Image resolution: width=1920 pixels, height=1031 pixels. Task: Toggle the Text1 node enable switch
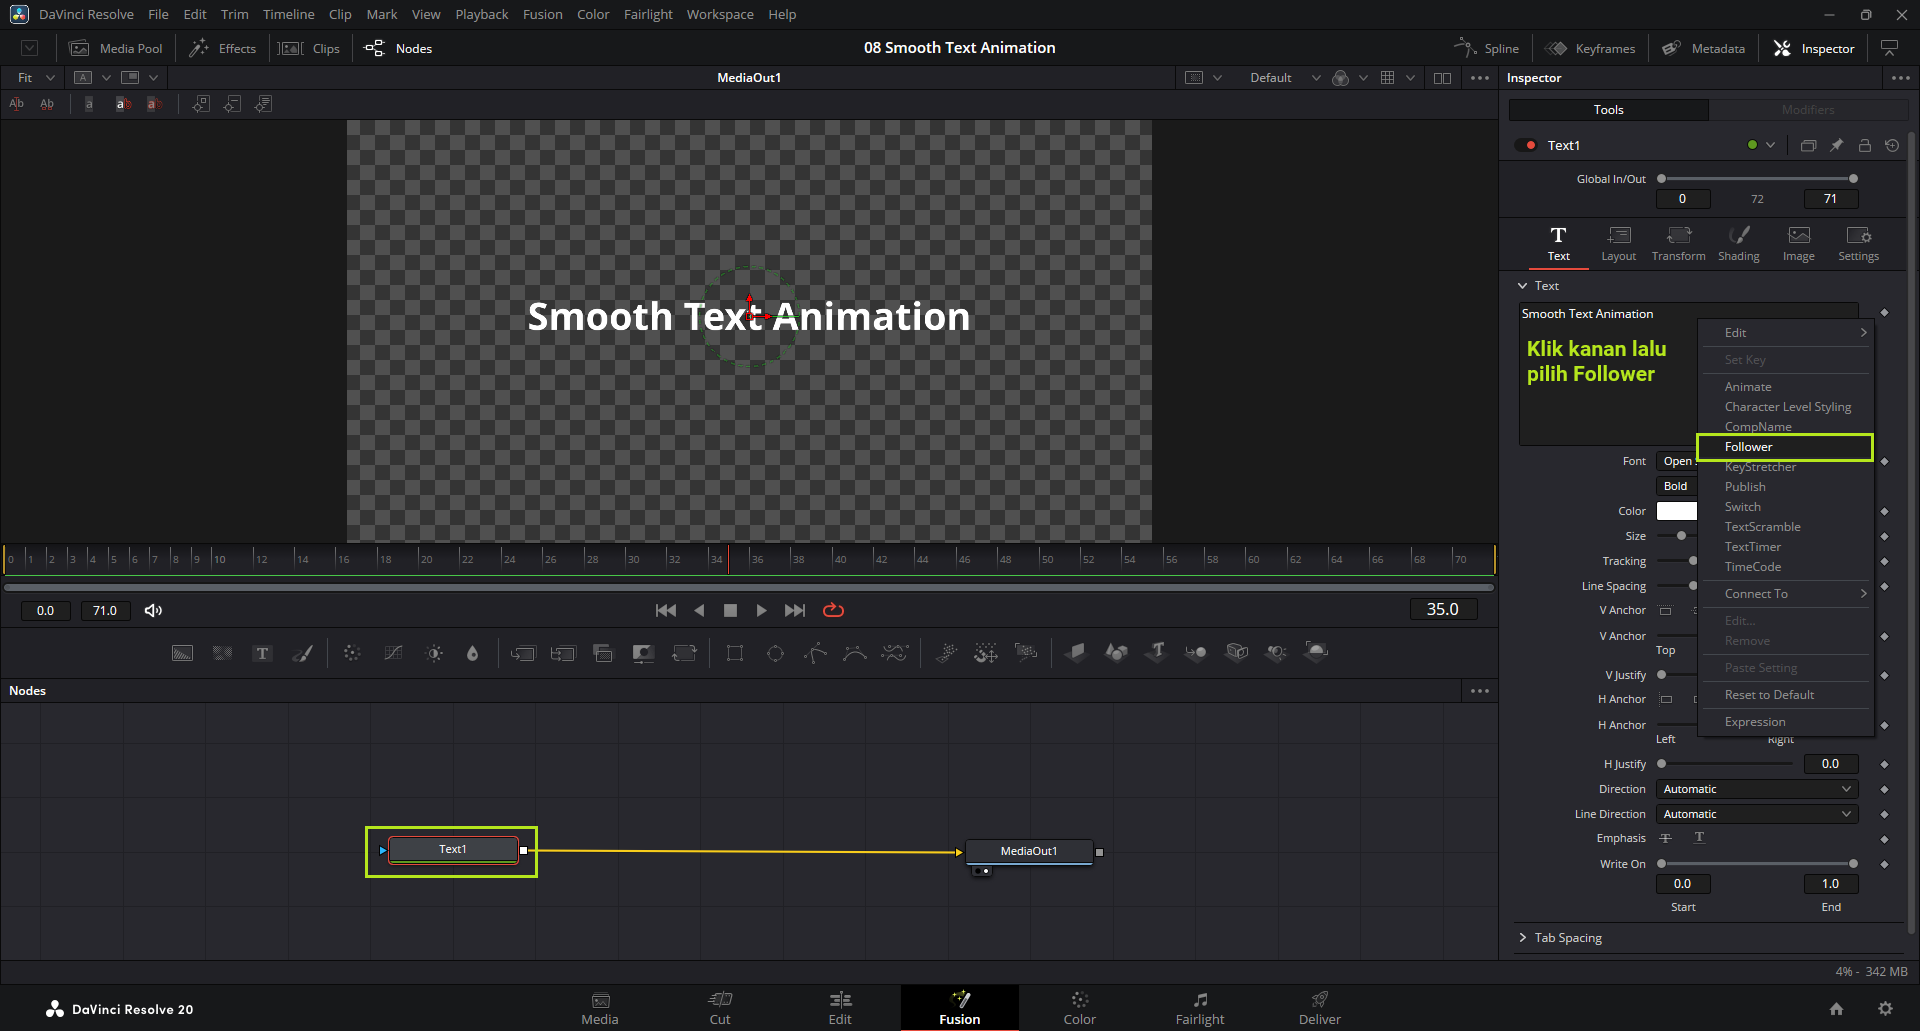[x=1526, y=145]
